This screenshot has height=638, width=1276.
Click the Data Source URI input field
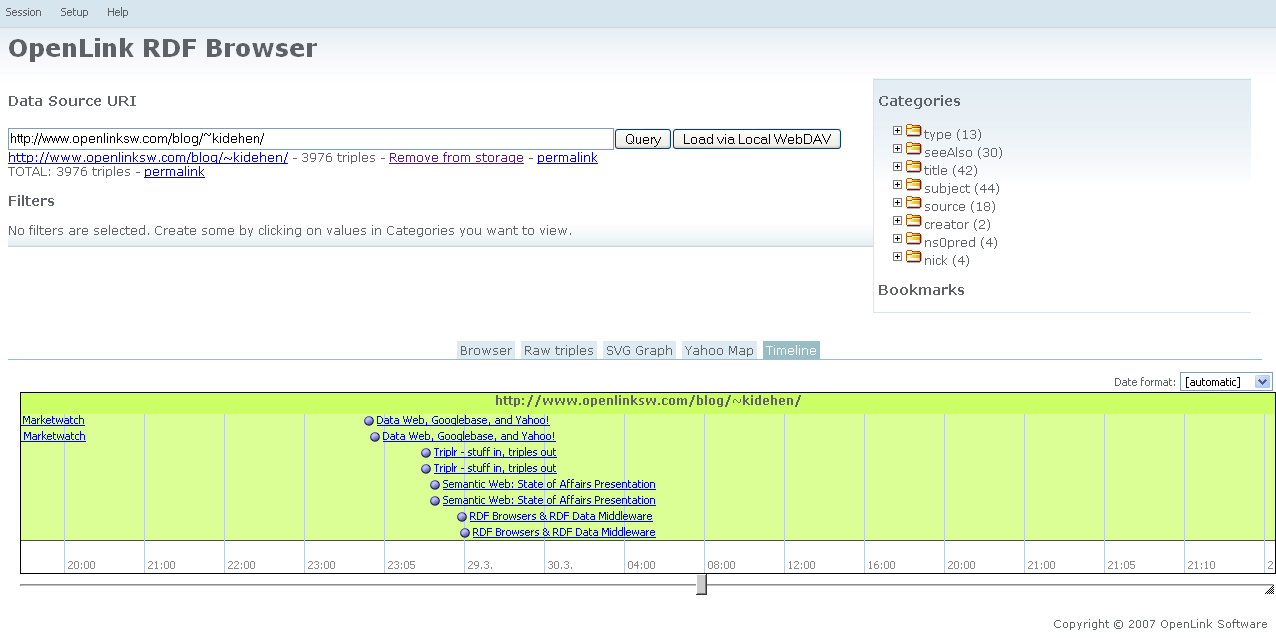click(311, 139)
